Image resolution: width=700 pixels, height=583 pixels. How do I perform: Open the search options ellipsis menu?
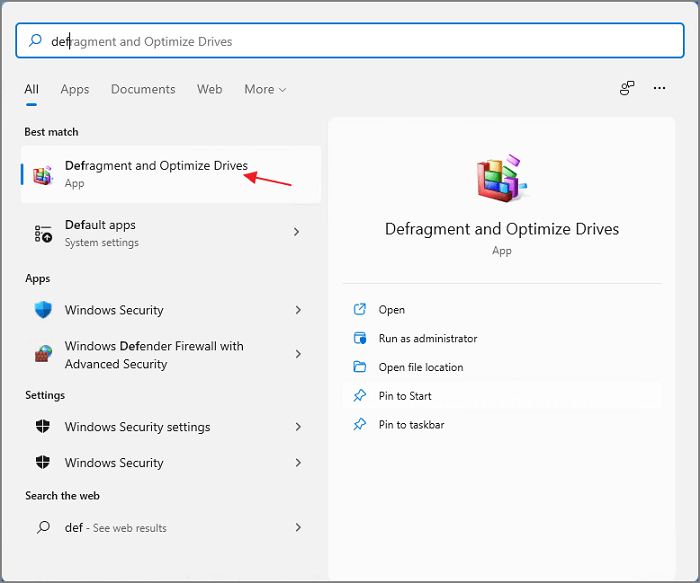click(659, 89)
